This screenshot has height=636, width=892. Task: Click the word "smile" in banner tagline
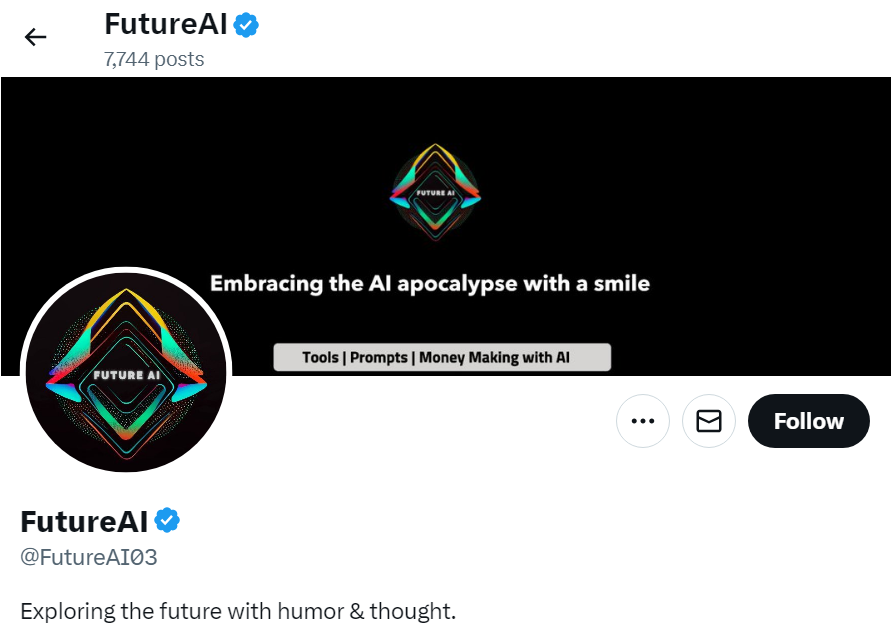click(x=620, y=284)
